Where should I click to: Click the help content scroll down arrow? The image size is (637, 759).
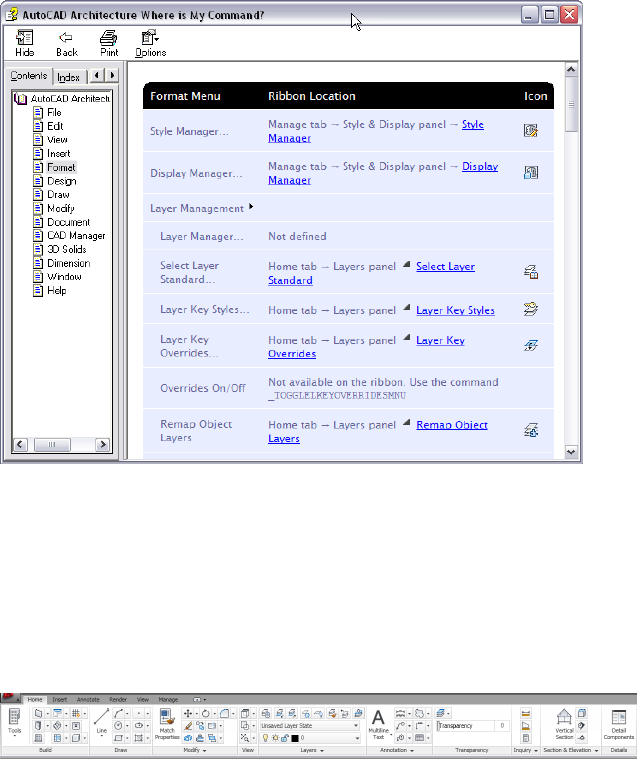pyautogui.click(x=571, y=452)
